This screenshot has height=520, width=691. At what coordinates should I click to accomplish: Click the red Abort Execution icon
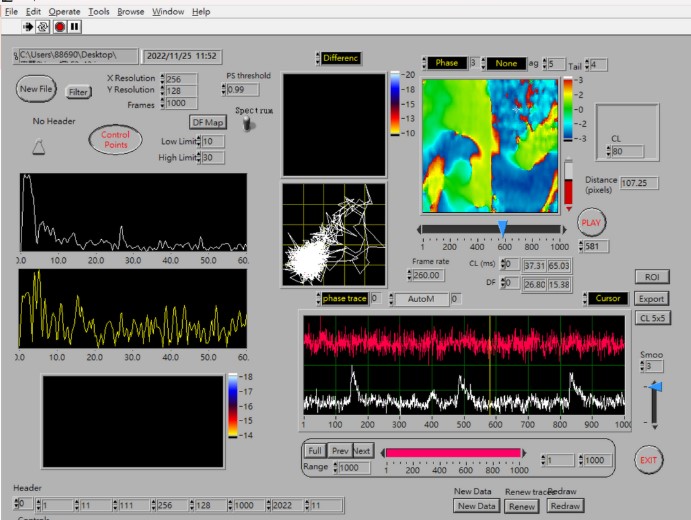59,27
